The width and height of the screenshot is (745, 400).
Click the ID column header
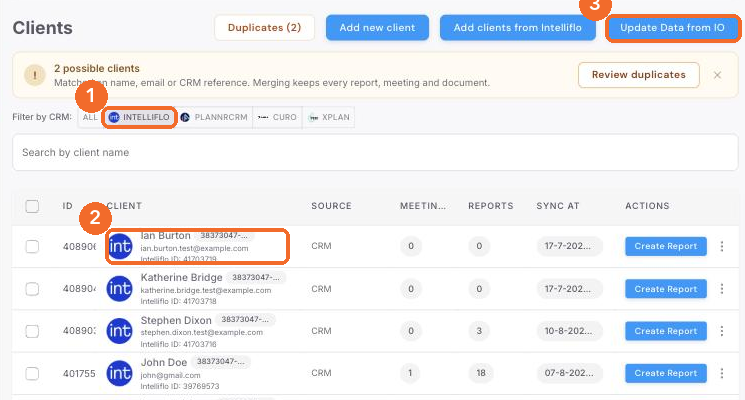67,206
